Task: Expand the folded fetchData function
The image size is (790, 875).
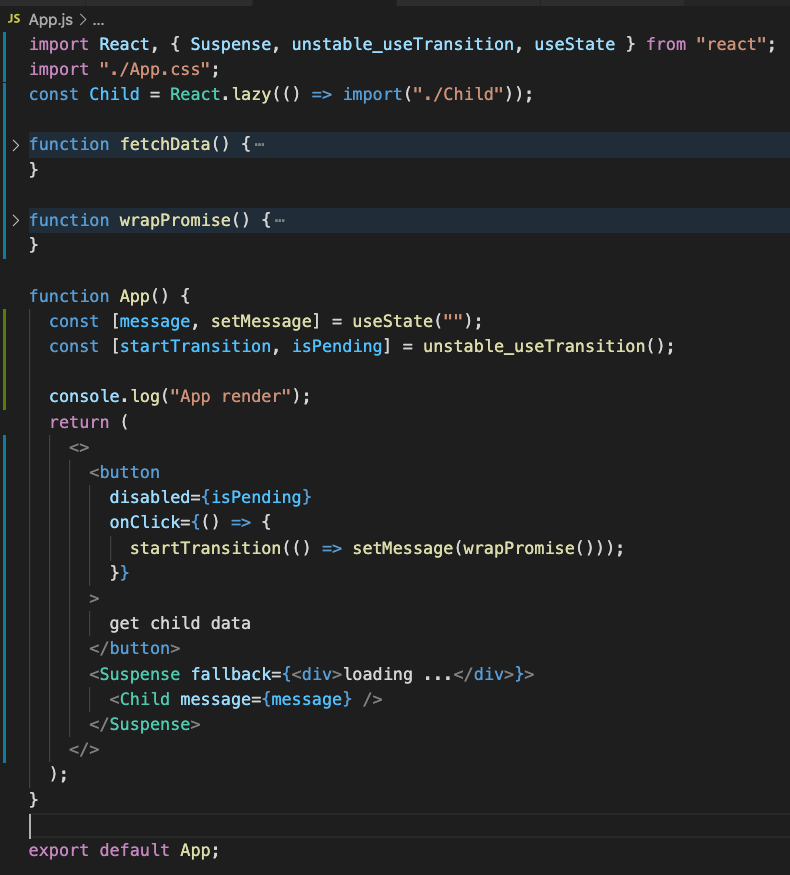Action: tap(16, 145)
